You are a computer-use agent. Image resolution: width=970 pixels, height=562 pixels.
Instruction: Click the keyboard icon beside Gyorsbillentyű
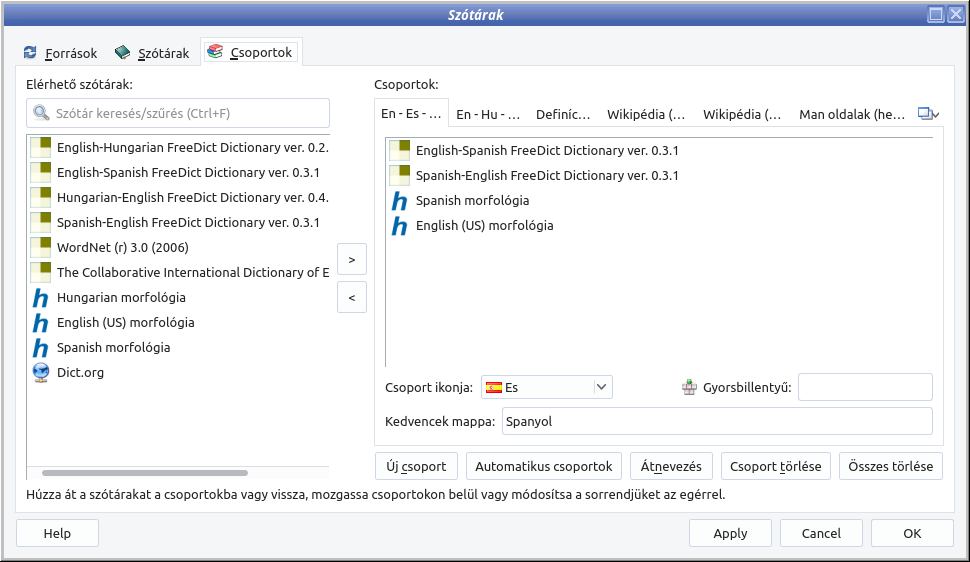click(x=689, y=387)
